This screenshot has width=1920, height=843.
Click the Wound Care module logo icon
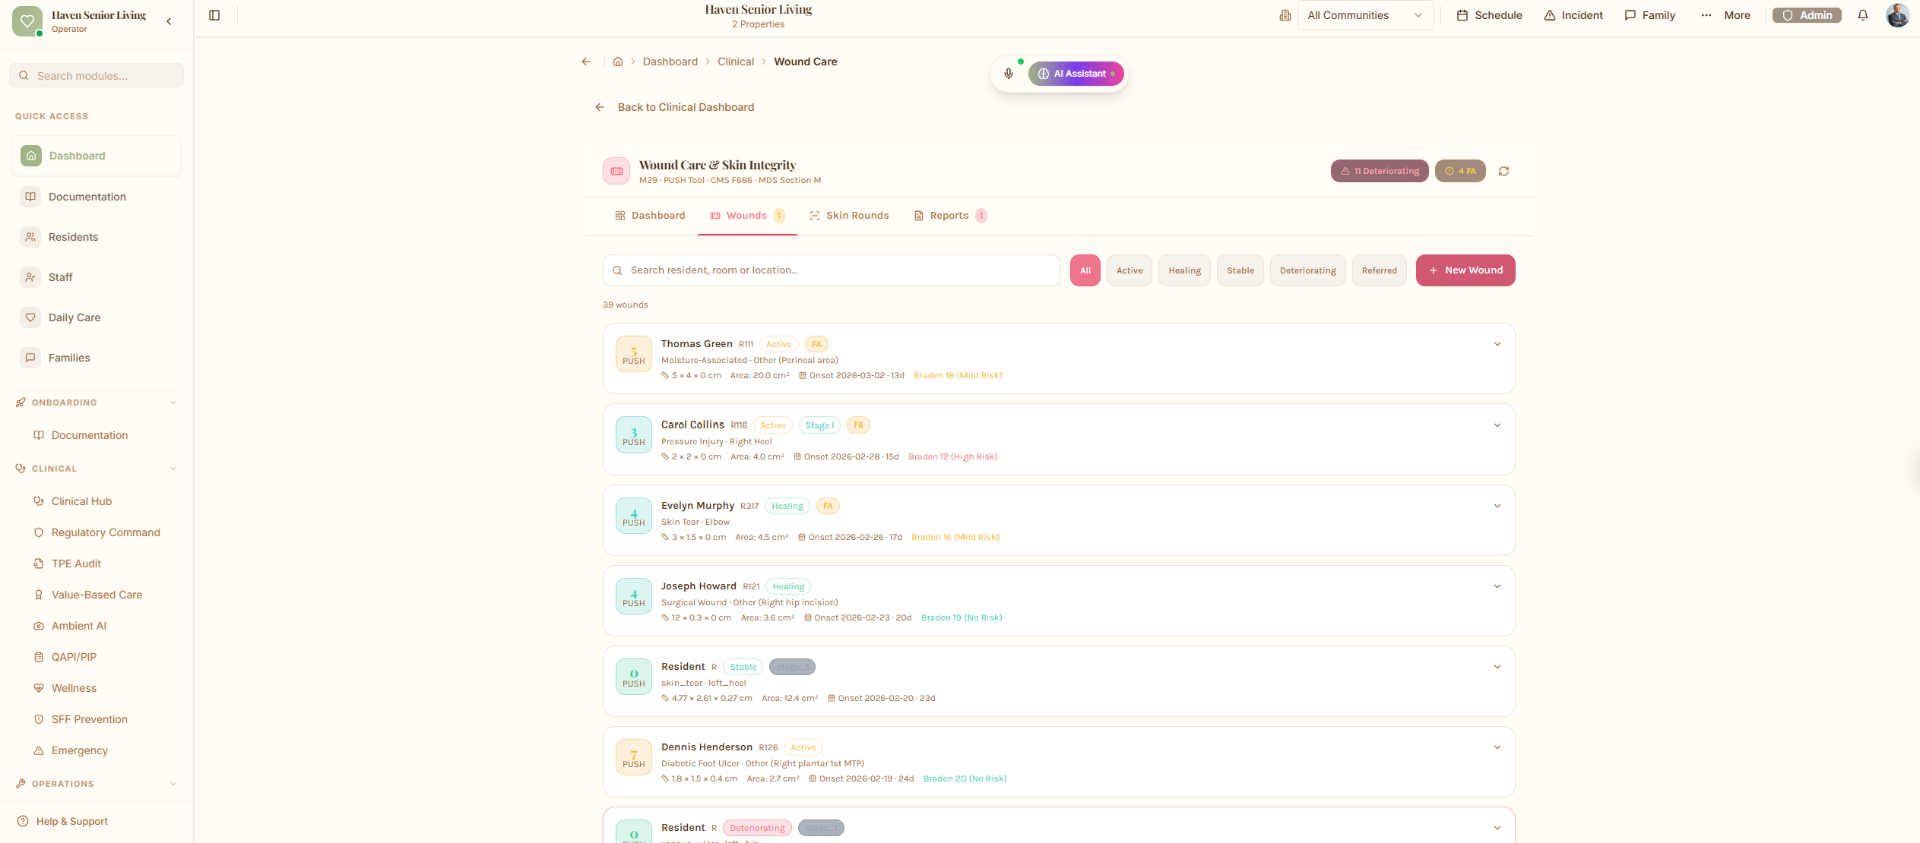tap(616, 171)
